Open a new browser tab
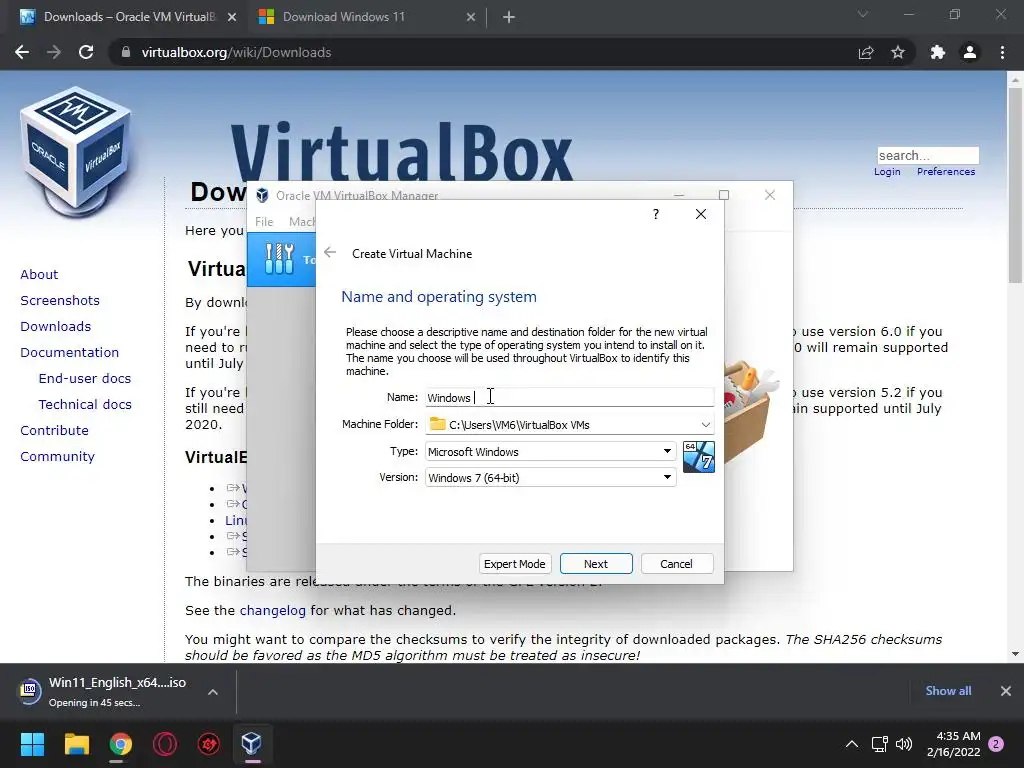Viewport: 1024px width, 768px height. pyautogui.click(x=509, y=17)
